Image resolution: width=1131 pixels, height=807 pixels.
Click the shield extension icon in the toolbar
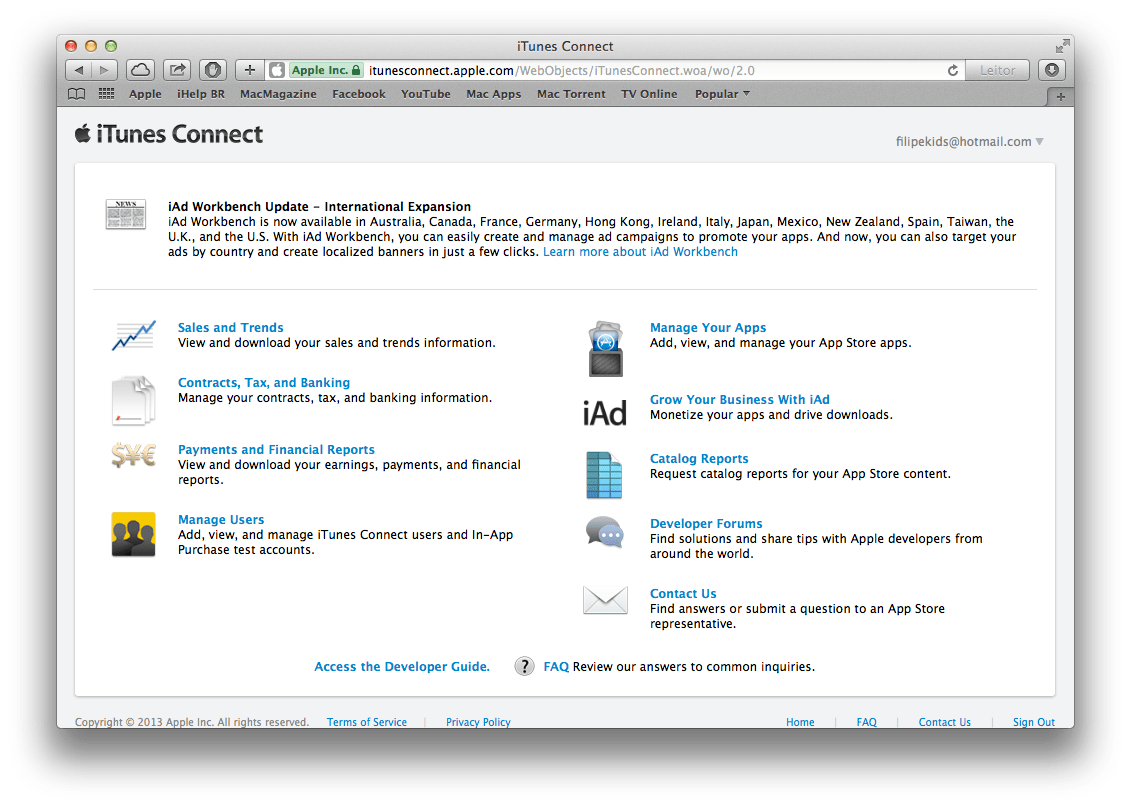click(213, 70)
